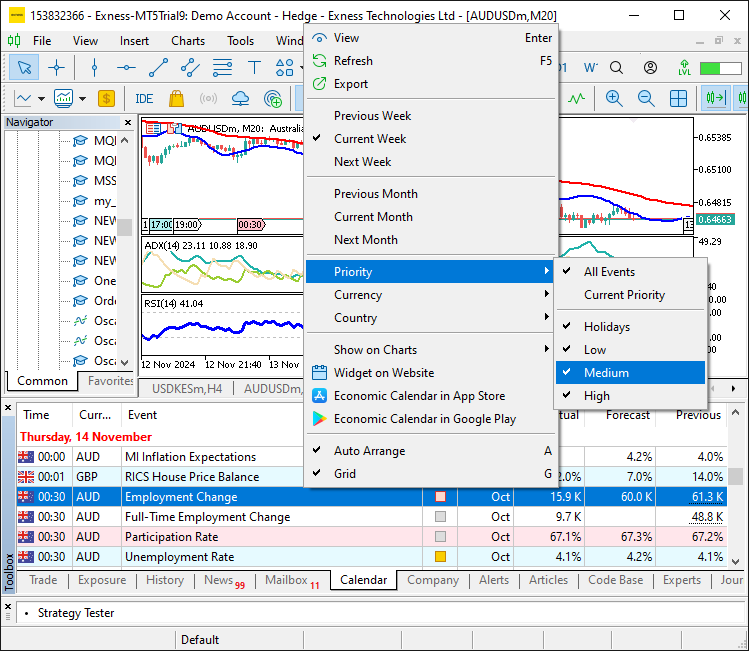Open the line chart type dropdown arrow
The width and height of the screenshot is (749, 651).
[42, 99]
